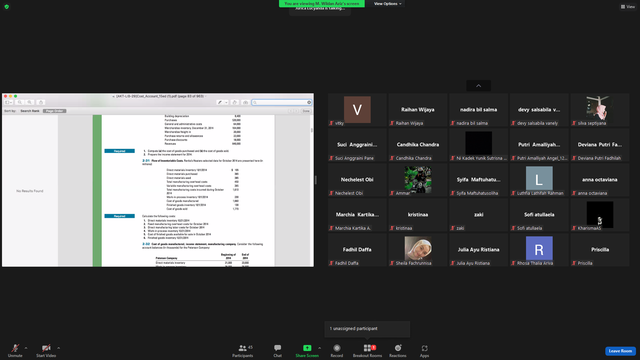Viewport: 640px width, 360px height.
Task: Select Deviana Putri Fadhilah tile
Action: (600, 145)
